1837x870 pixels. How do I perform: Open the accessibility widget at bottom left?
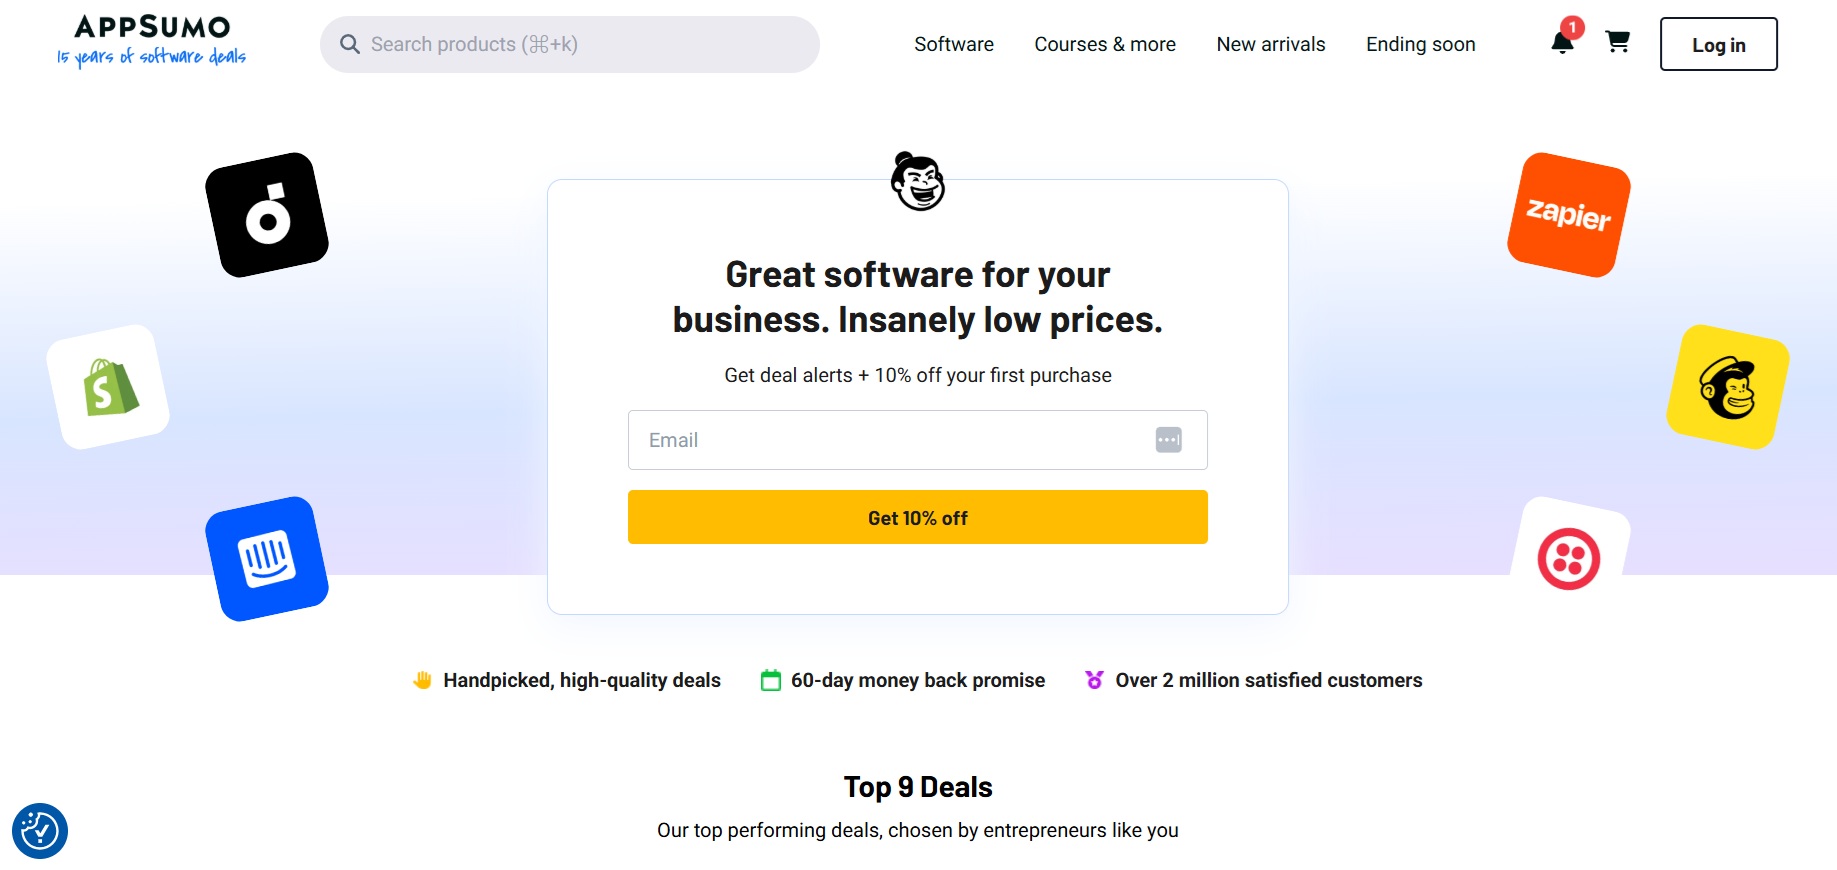[40, 831]
